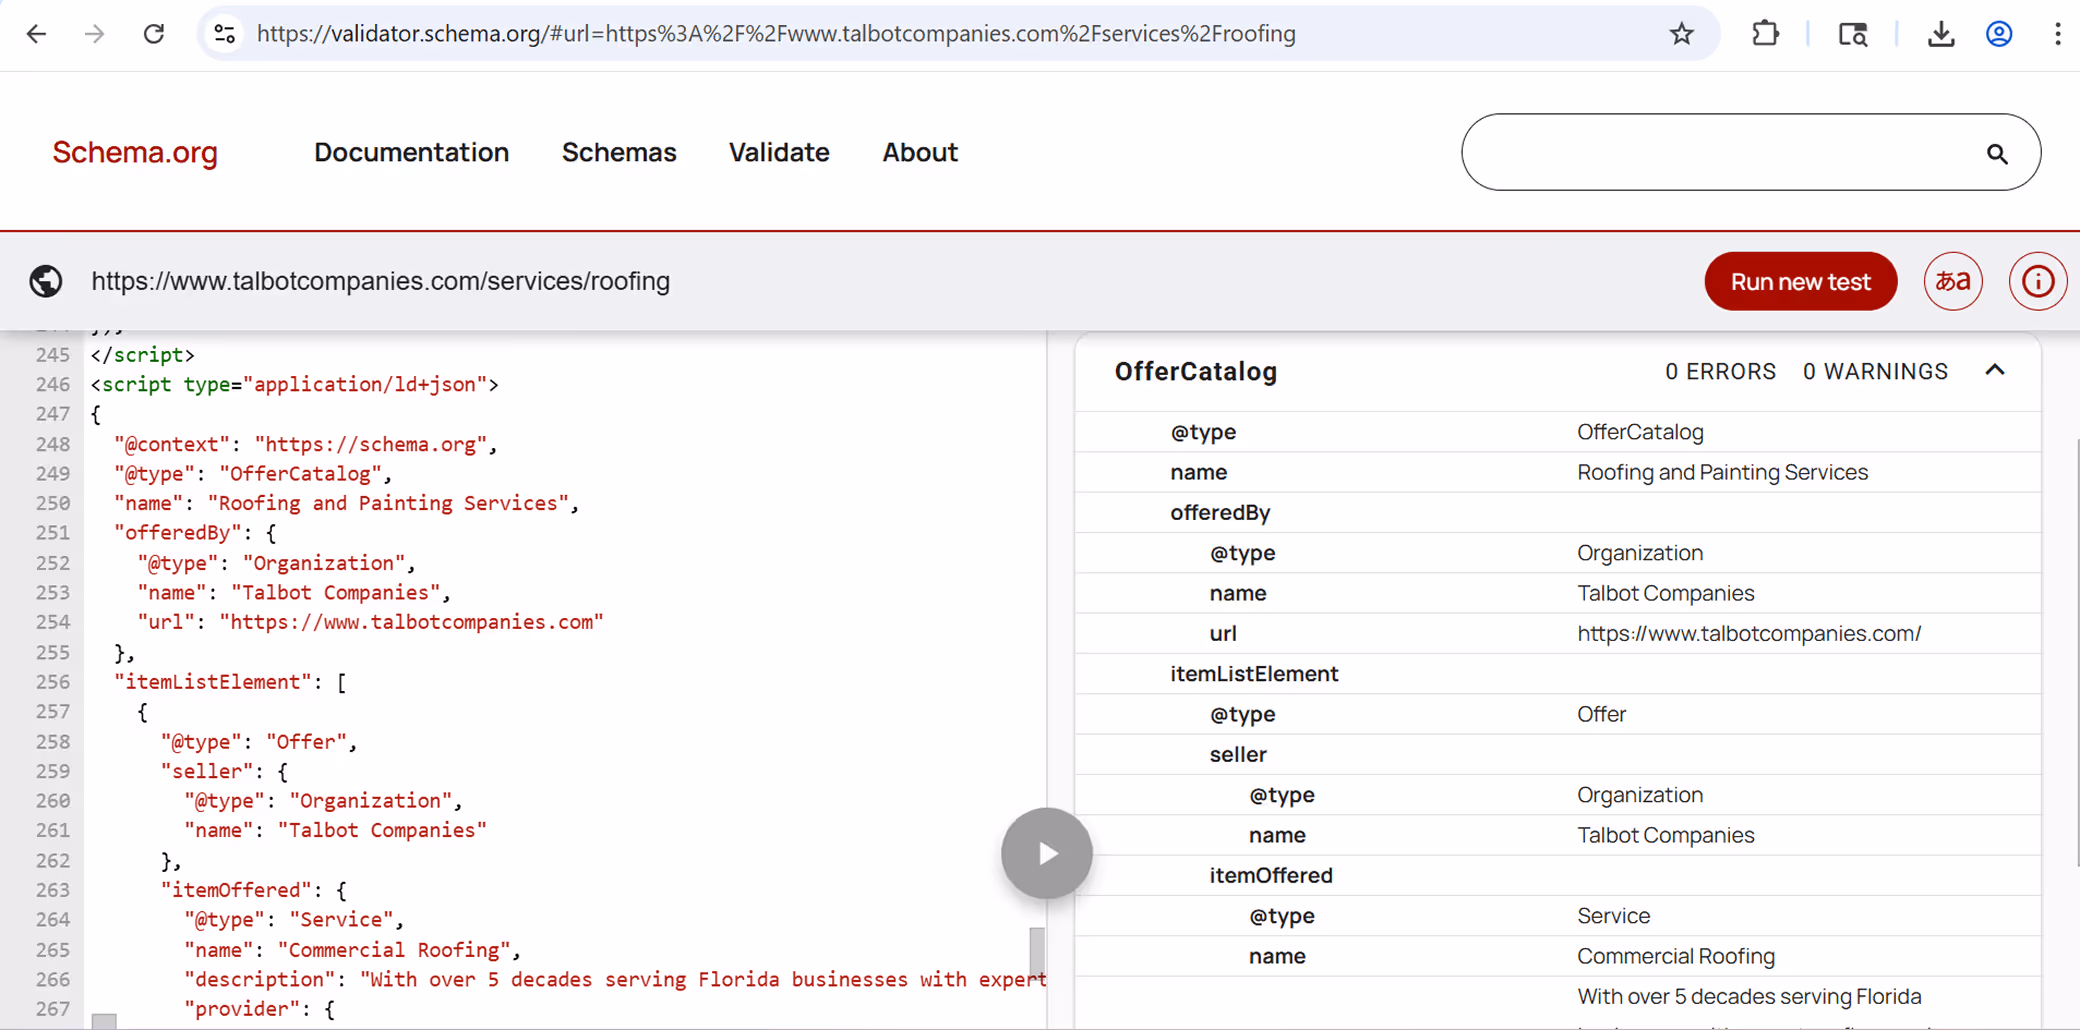This screenshot has height=1030, width=2080.
Task: Go back to the previous page
Action: point(37,34)
